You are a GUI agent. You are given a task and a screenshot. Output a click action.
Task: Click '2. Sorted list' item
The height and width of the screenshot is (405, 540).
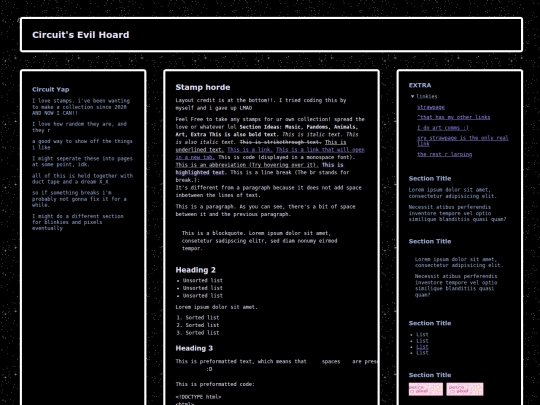tap(198, 325)
